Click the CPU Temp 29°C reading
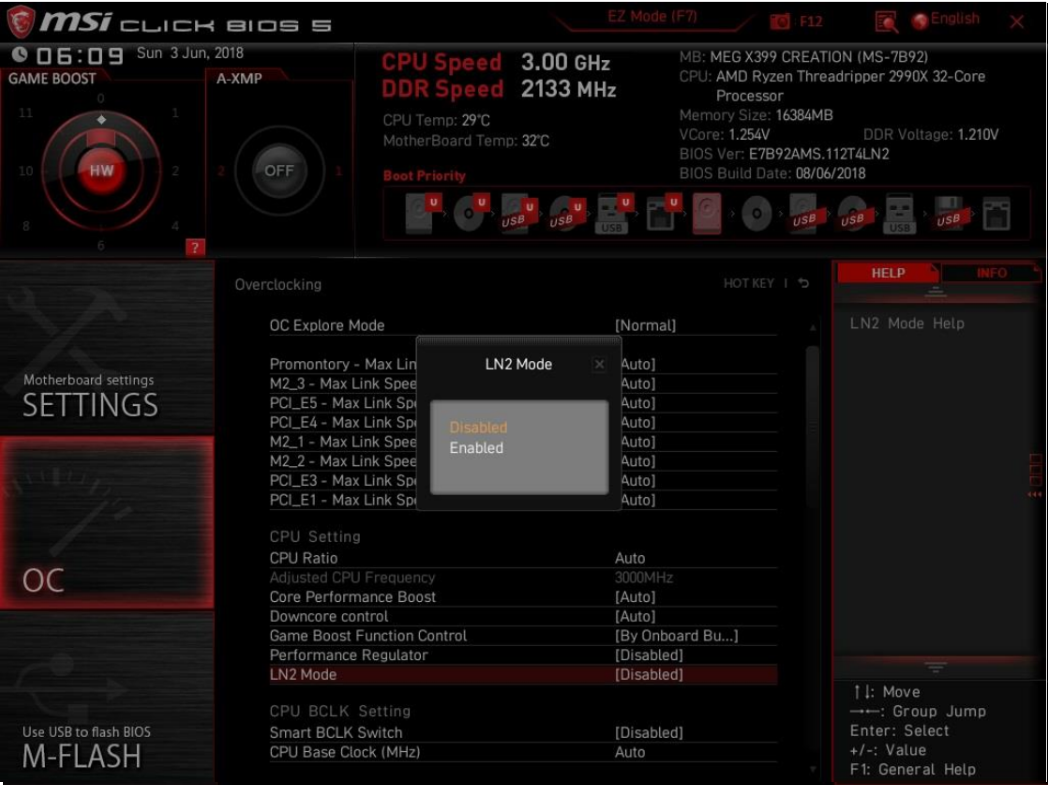Screen dimensions: 1048x785 (x=436, y=120)
